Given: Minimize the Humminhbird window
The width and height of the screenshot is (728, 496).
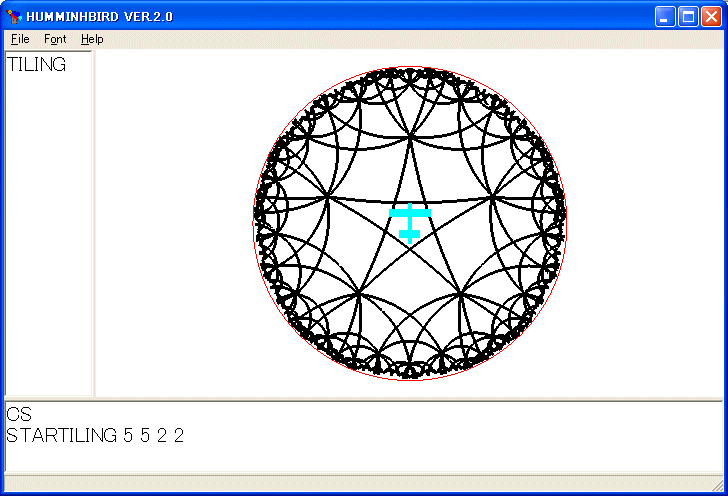Looking at the screenshot, I should (x=665, y=17).
